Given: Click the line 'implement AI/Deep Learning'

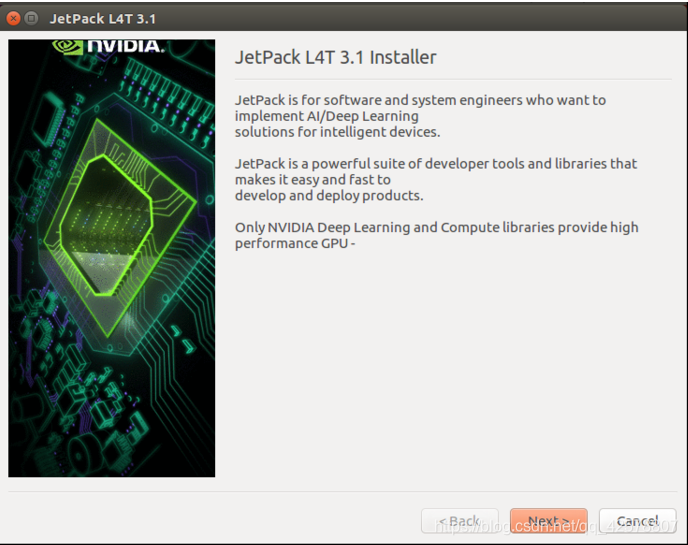Looking at the screenshot, I should (x=327, y=116).
